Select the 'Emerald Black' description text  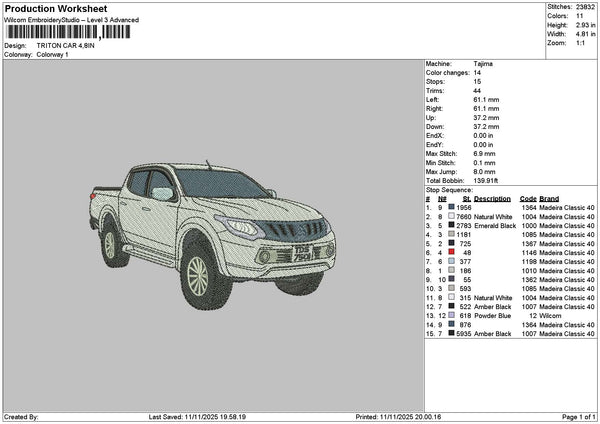pos(495,226)
